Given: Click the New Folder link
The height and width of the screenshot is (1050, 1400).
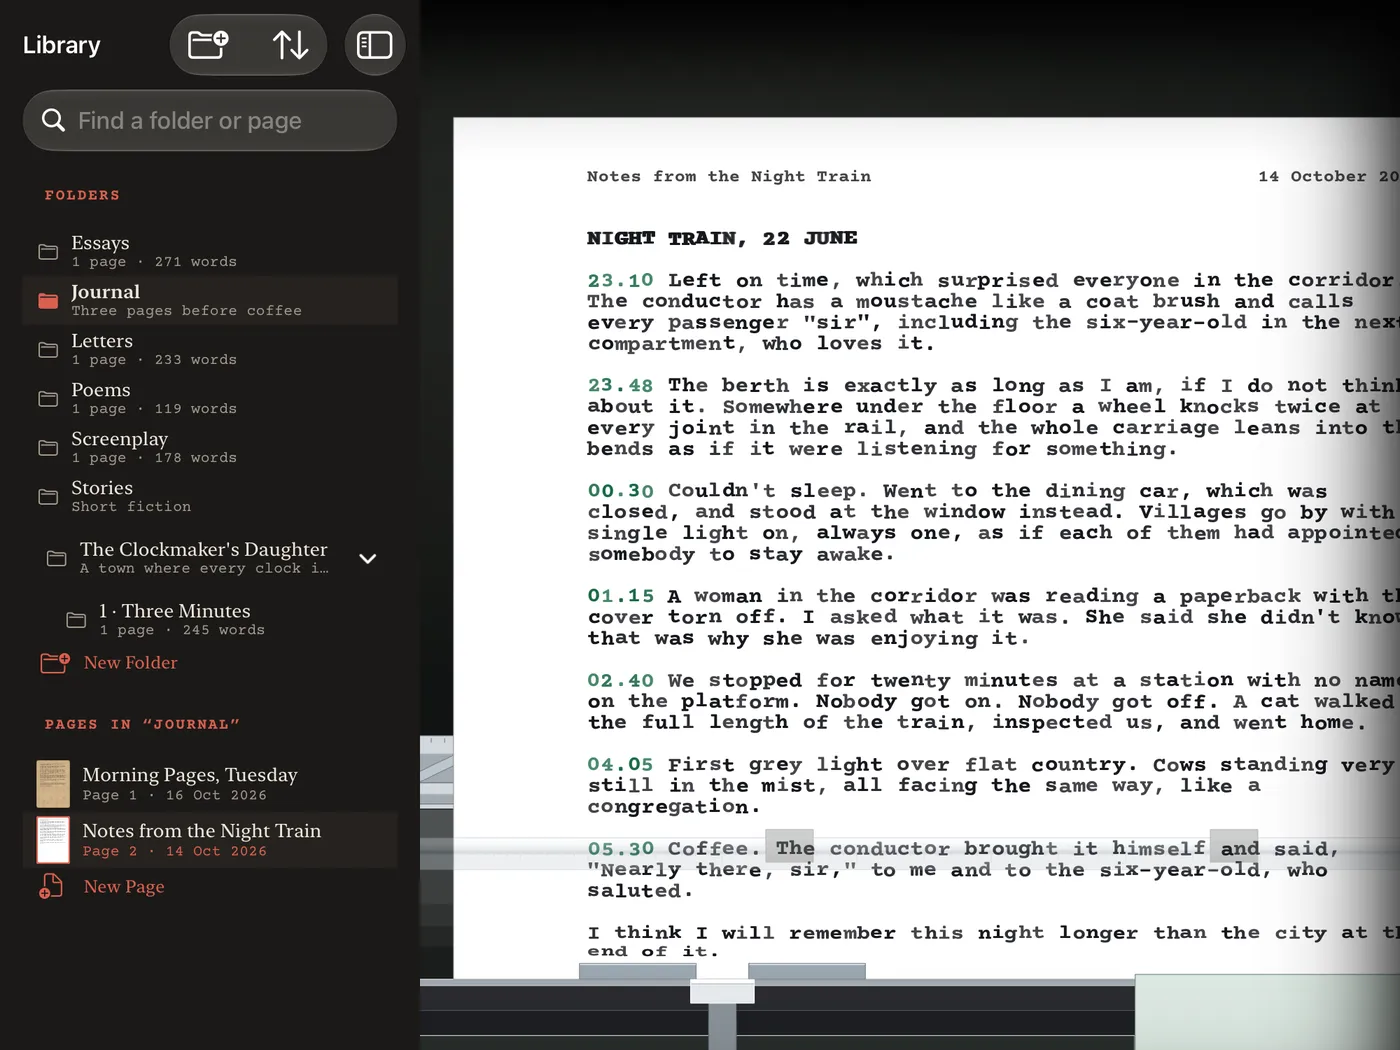Looking at the screenshot, I should [x=131, y=663].
